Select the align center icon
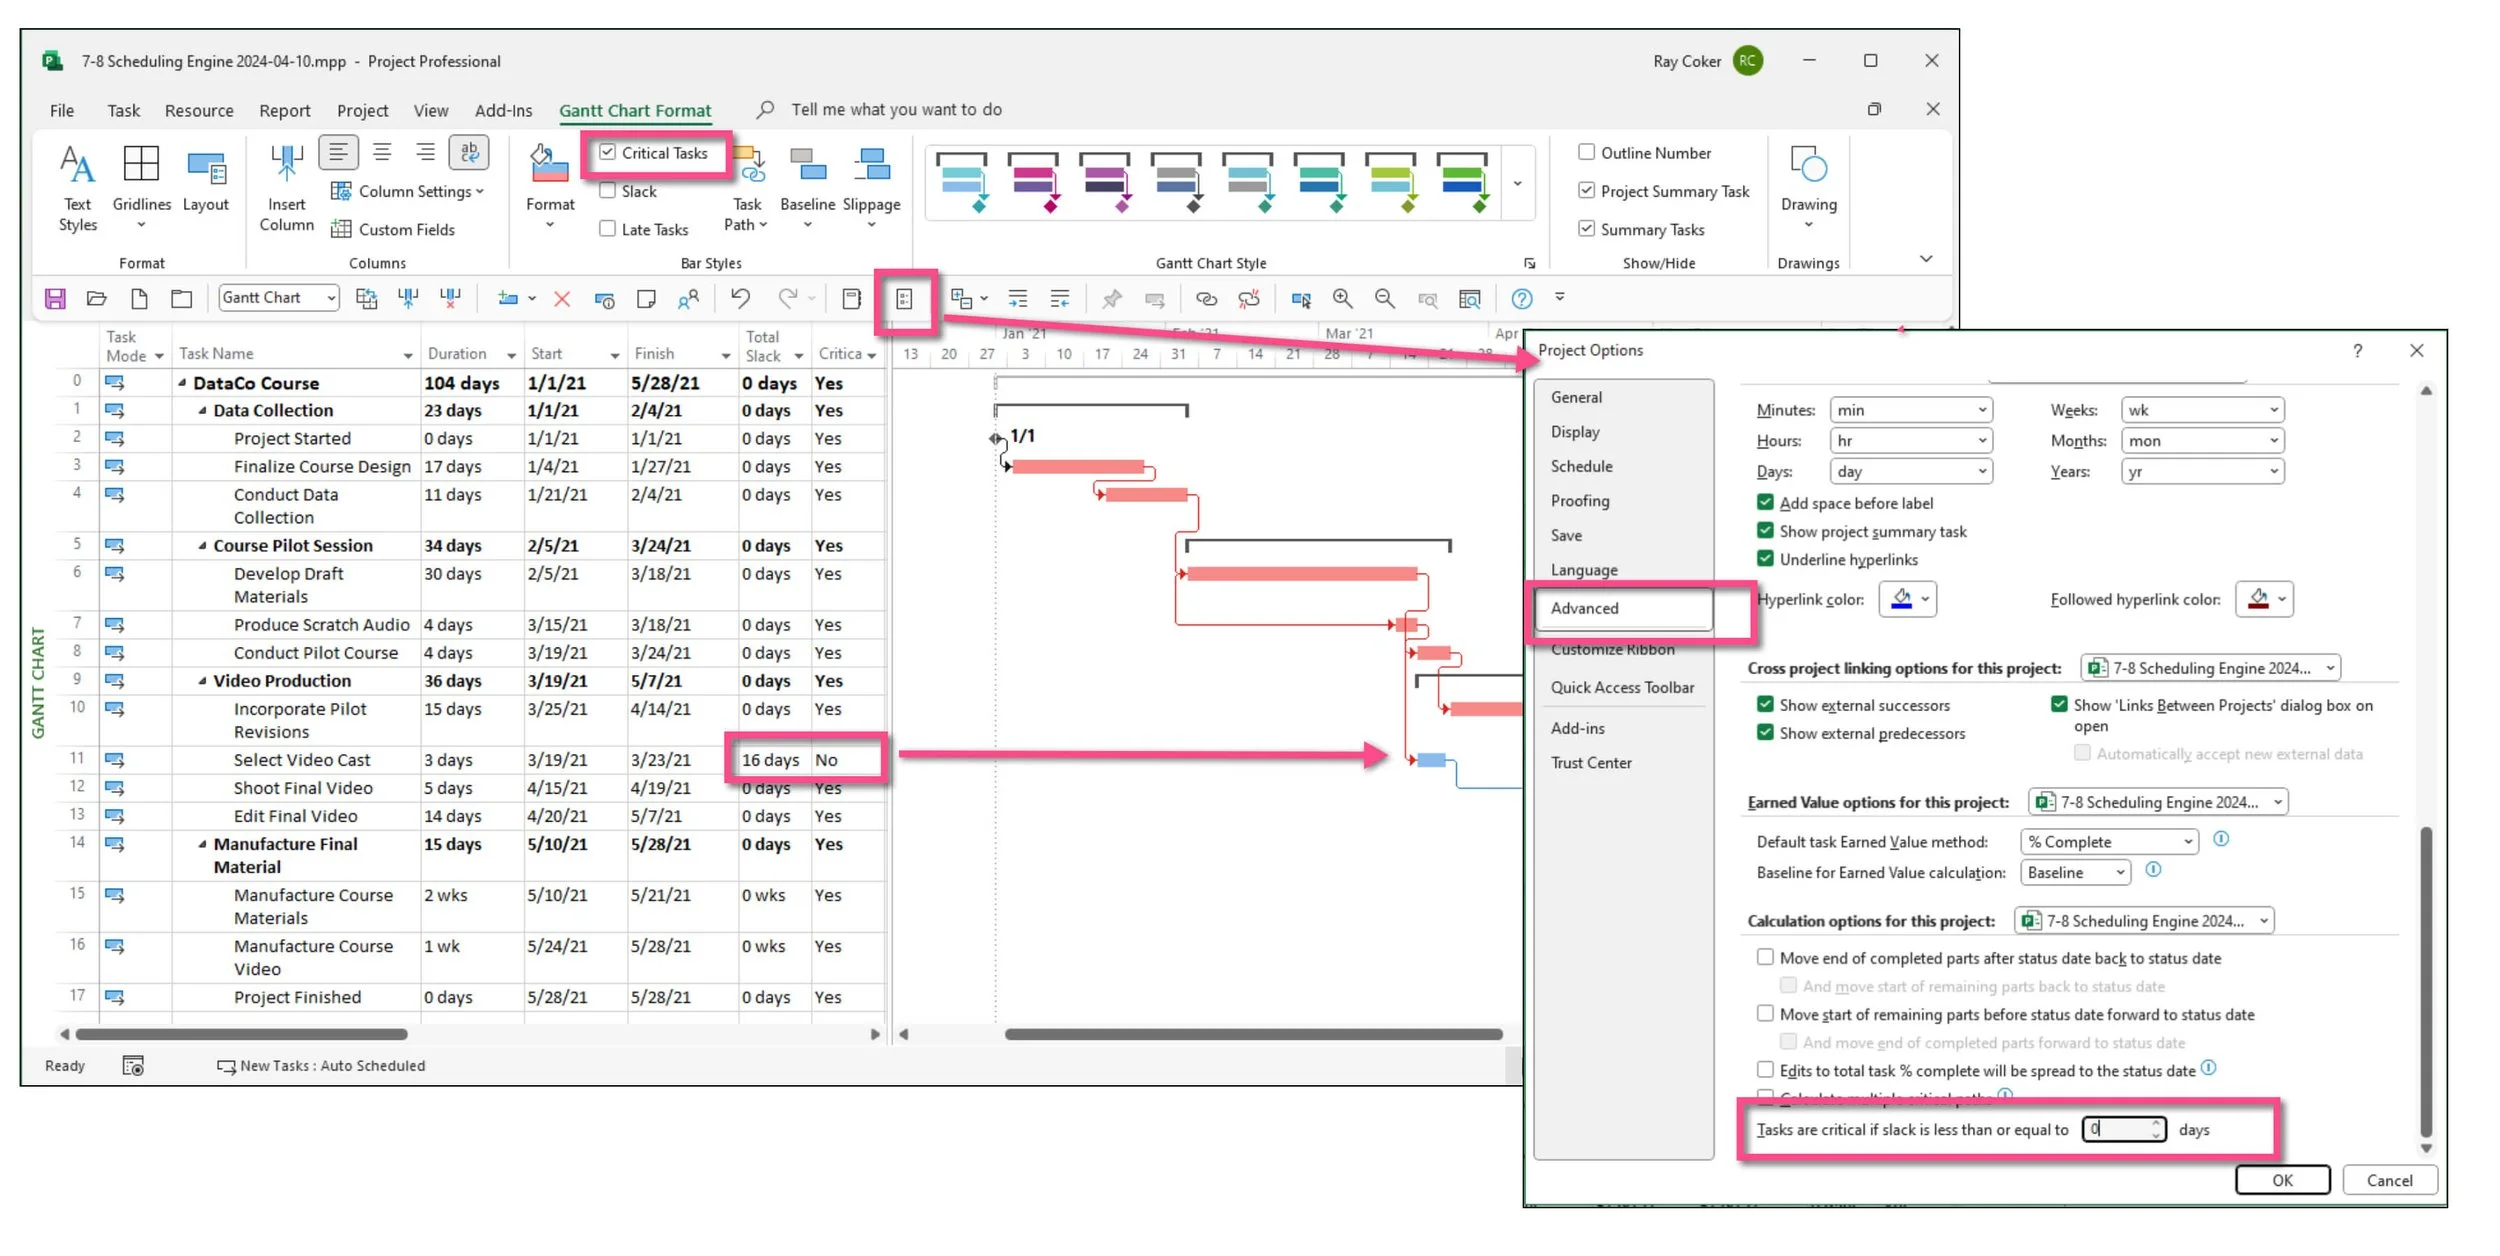 (x=382, y=152)
